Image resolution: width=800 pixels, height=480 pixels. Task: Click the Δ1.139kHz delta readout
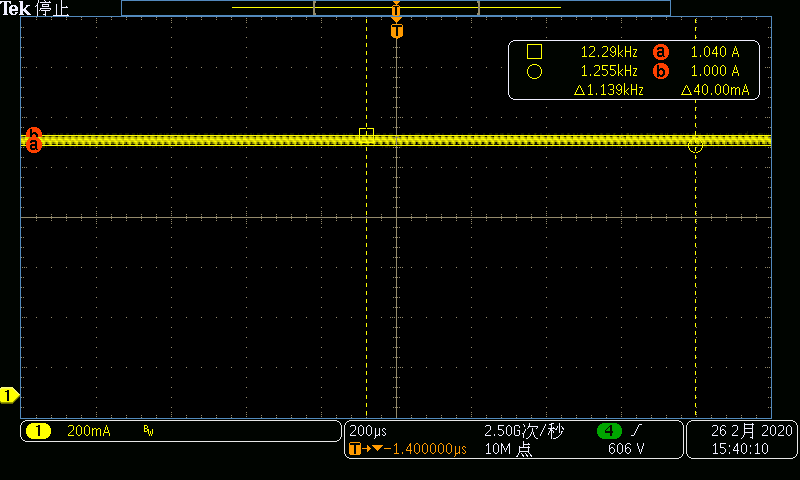[609, 90]
